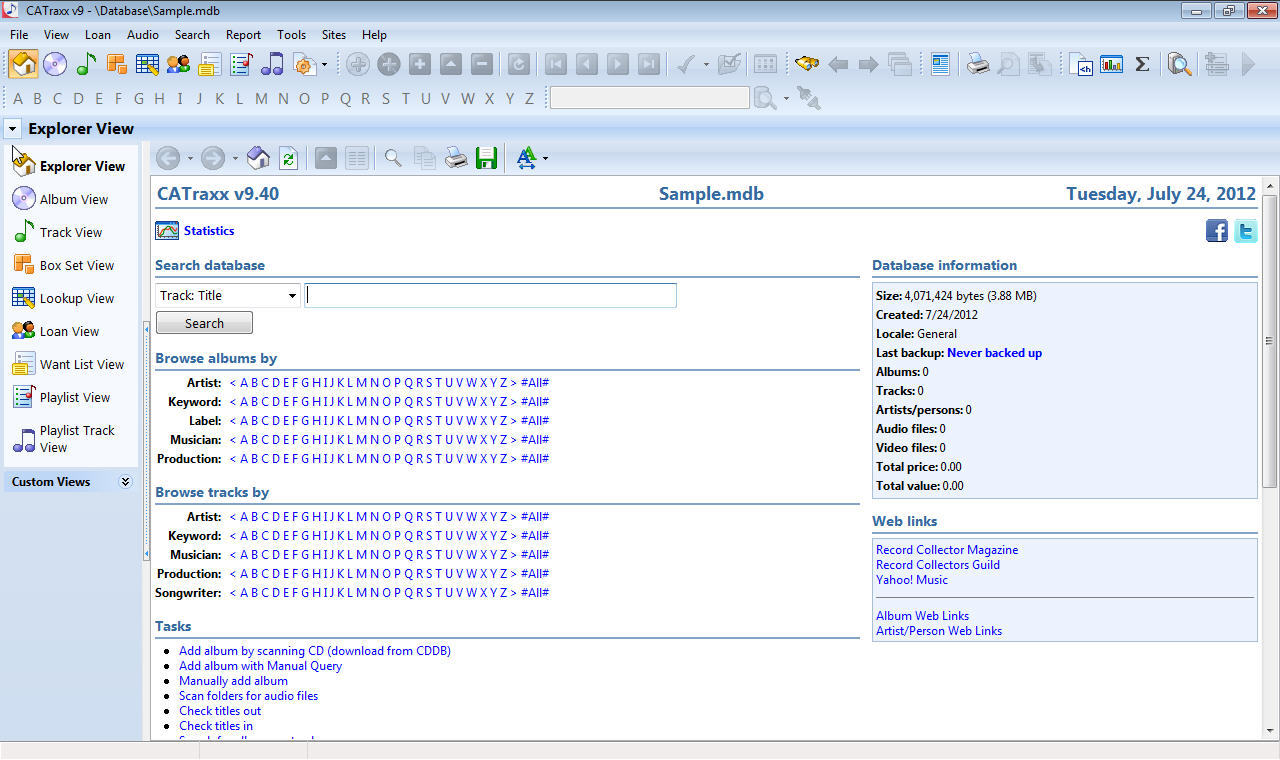1280x760 pixels.
Task: Click letter M in the alphabet toolbar
Action: [x=261, y=98]
